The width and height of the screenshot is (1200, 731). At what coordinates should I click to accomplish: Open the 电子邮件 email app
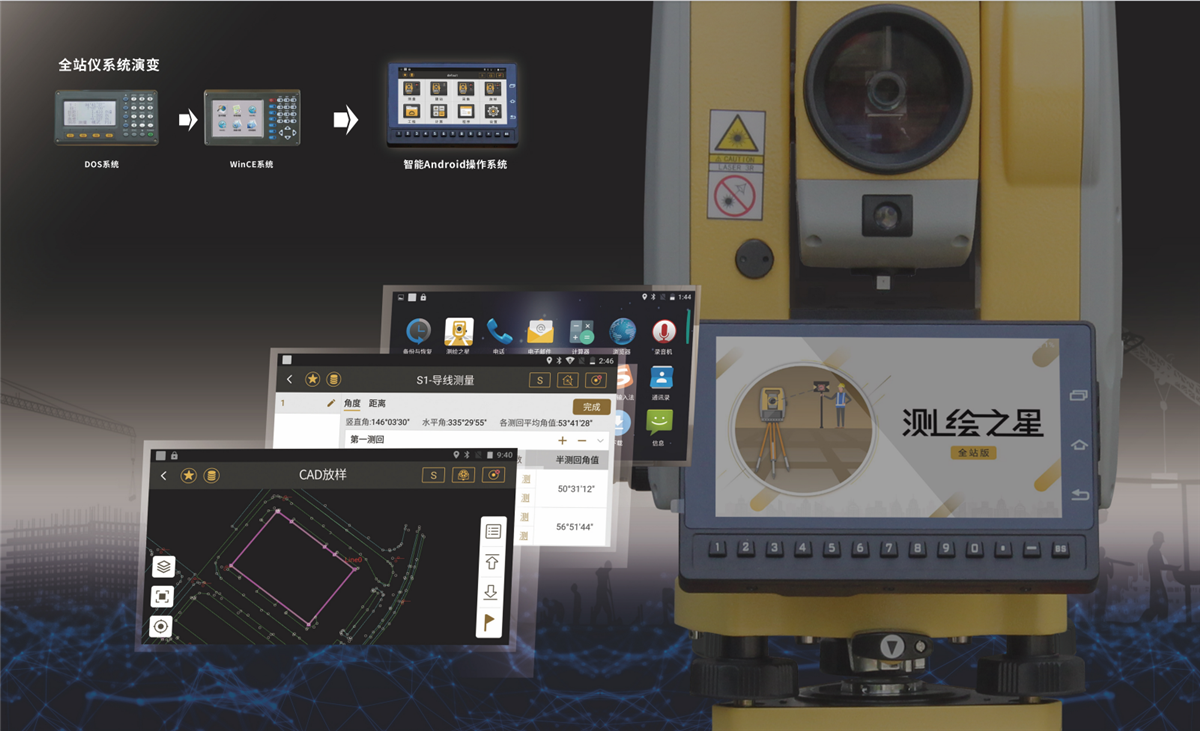tap(541, 331)
